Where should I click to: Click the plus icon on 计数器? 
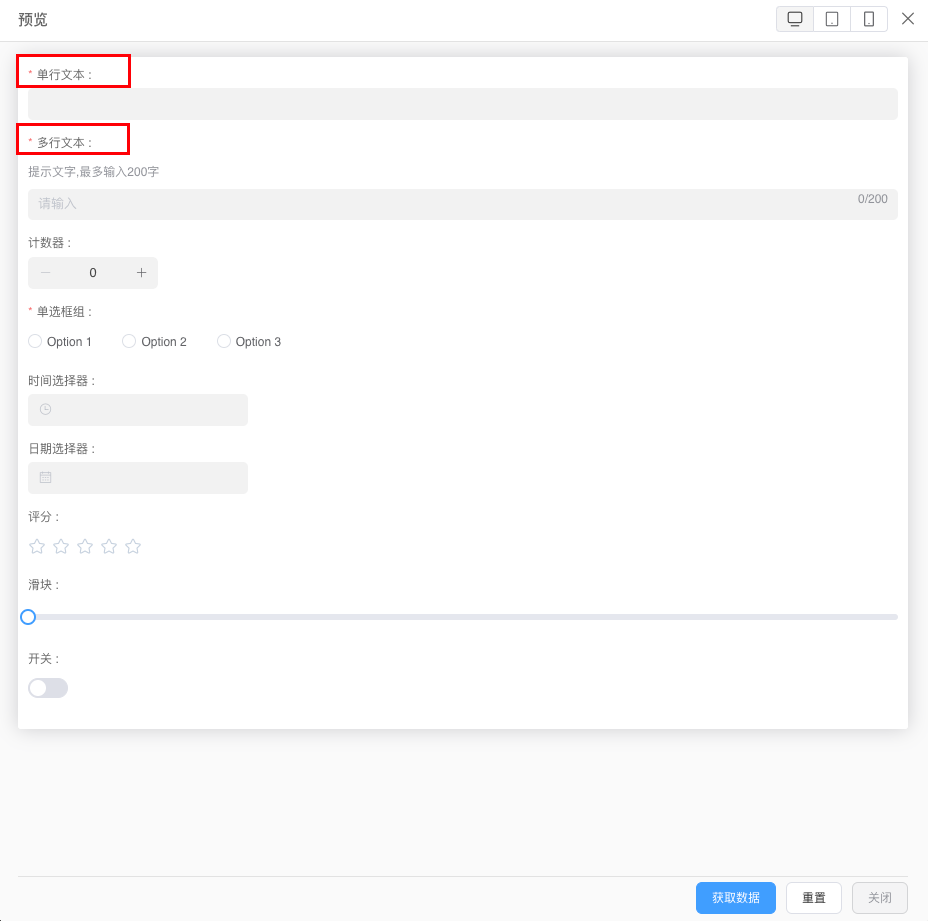tap(141, 273)
